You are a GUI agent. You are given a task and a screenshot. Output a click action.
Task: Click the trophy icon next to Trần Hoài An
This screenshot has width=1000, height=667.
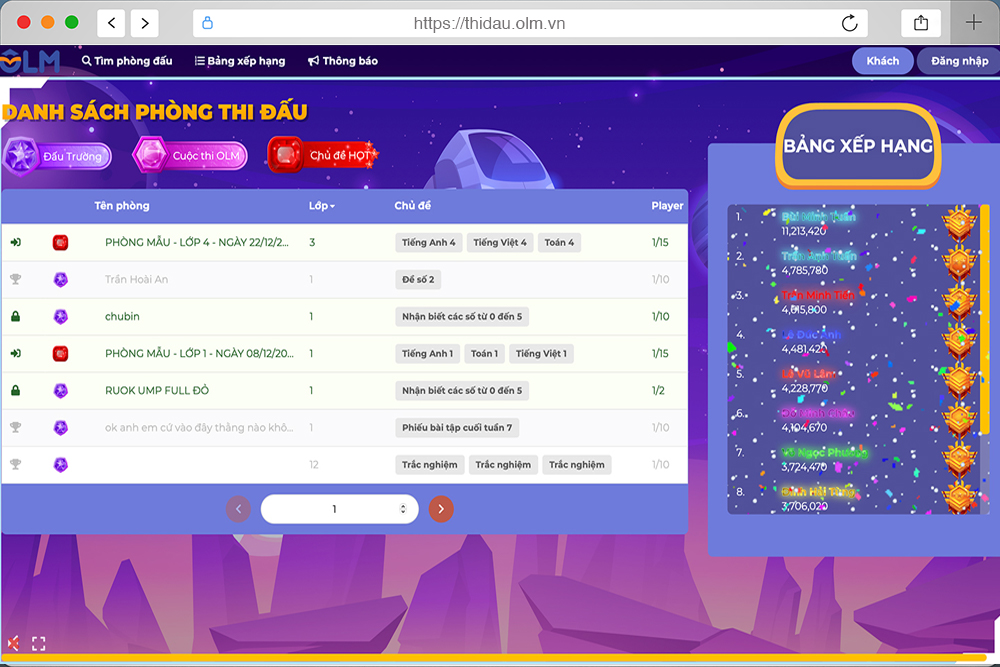pyautogui.click(x=16, y=280)
